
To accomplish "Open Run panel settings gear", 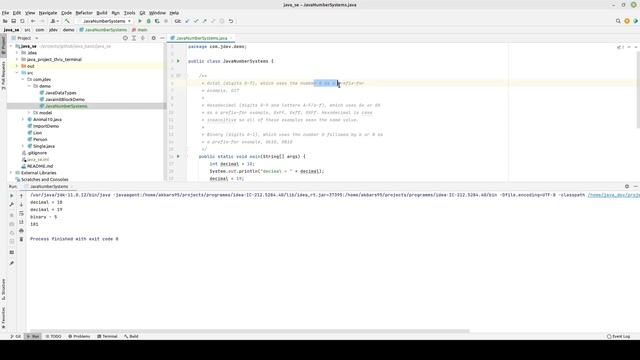I will pyautogui.click(x=627, y=187).
